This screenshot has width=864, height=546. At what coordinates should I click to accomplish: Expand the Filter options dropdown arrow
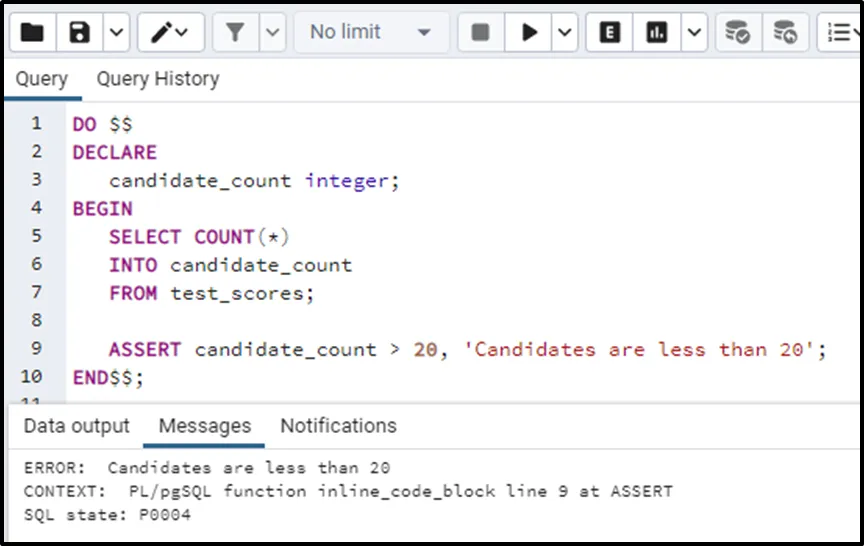point(272,33)
